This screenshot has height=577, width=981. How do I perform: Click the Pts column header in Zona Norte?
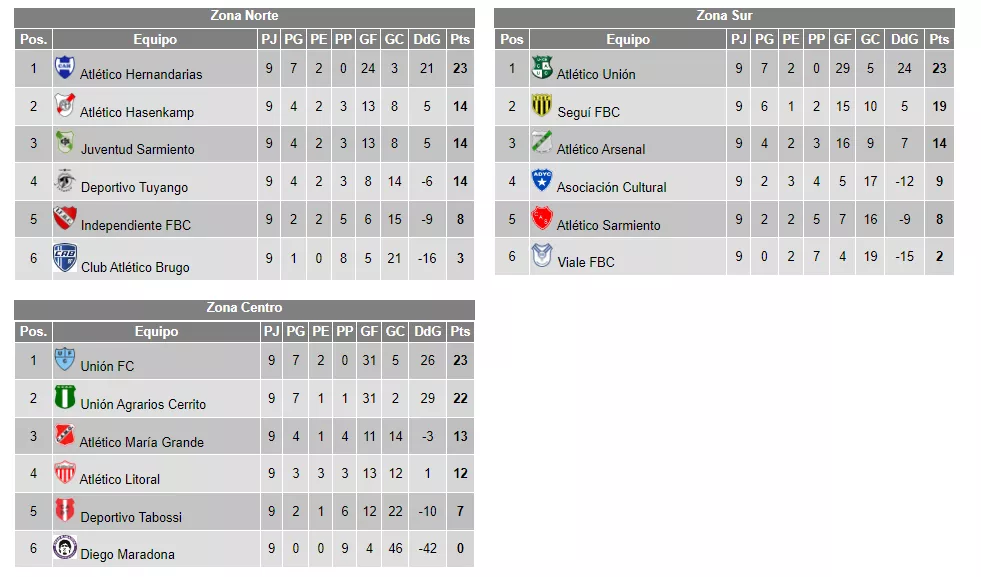(x=460, y=40)
